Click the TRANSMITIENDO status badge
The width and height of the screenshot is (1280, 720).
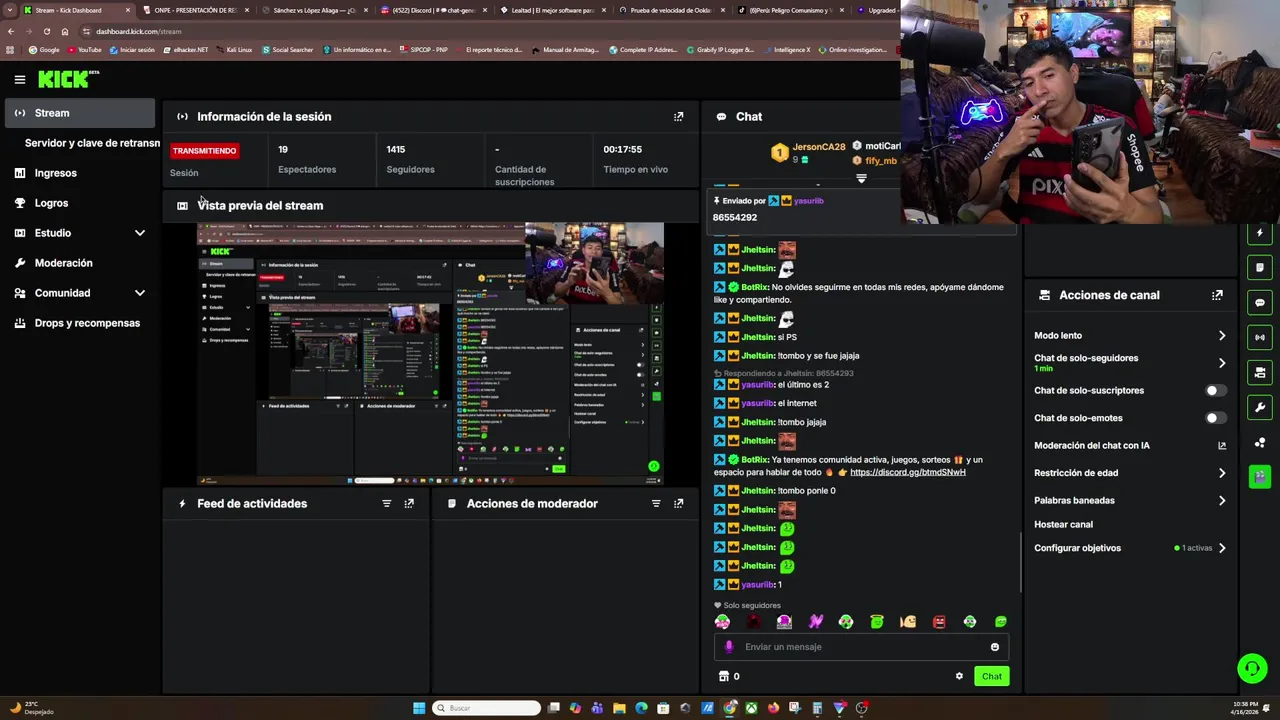tap(204, 151)
